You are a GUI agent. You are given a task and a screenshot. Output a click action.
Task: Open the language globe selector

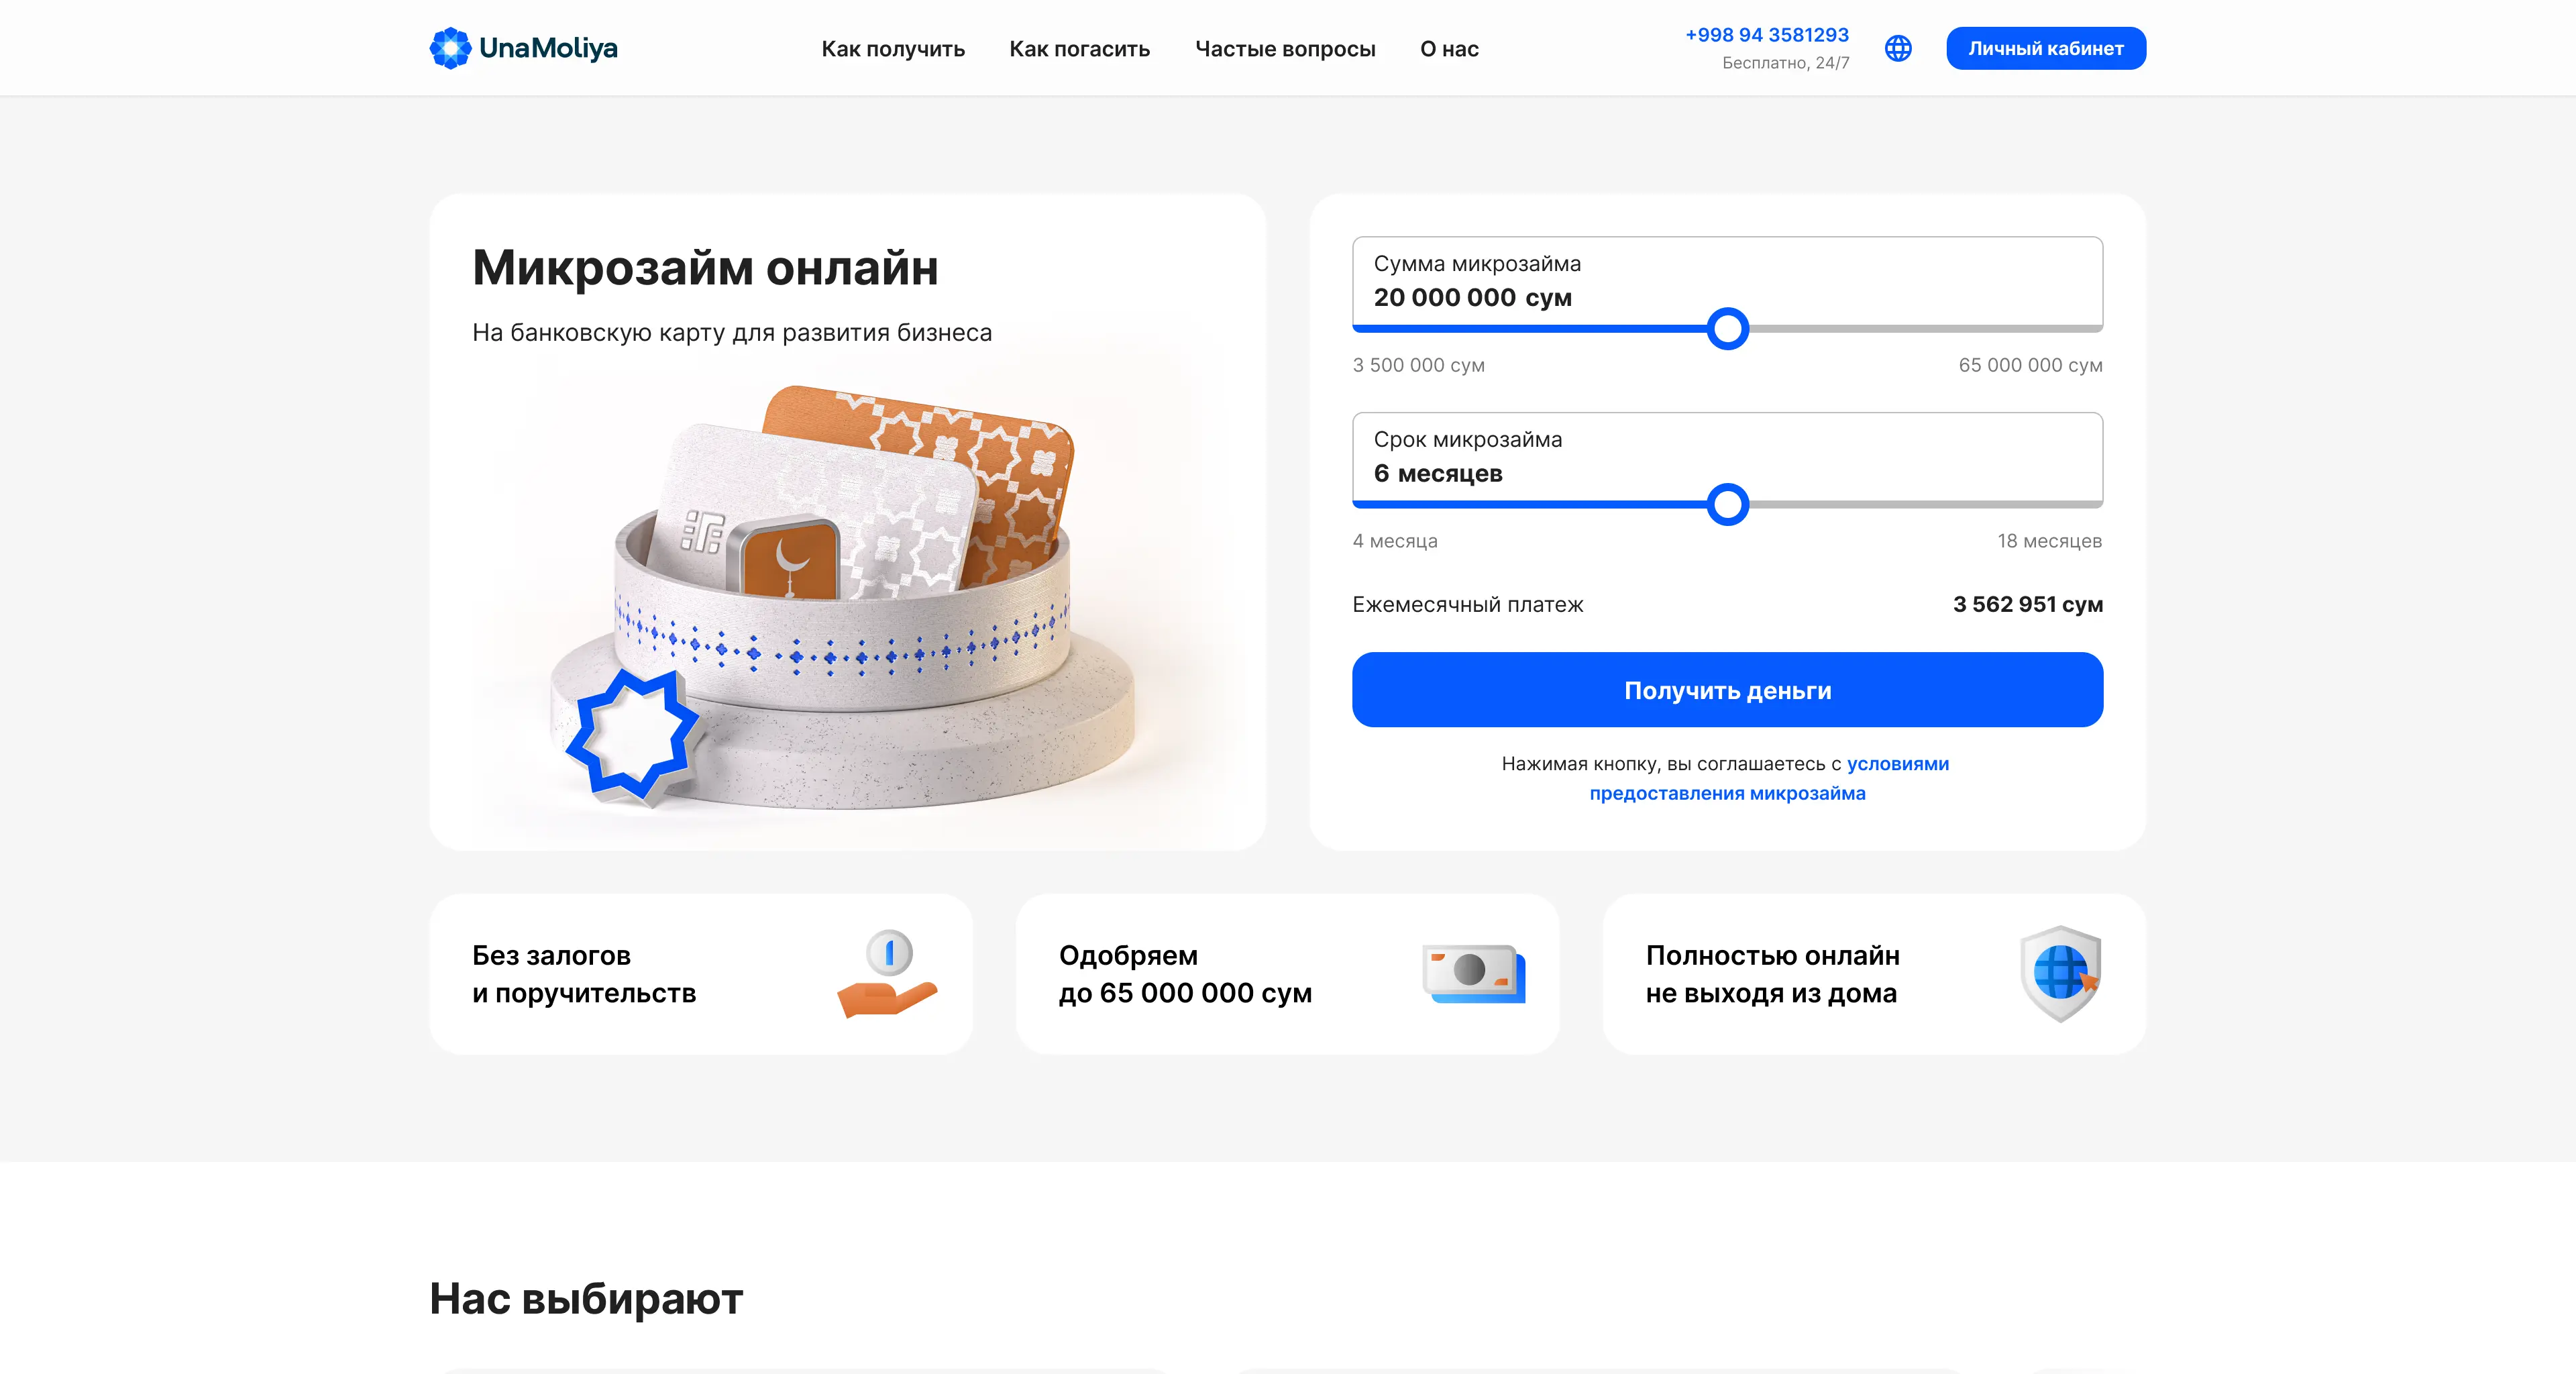(x=1898, y=48)
